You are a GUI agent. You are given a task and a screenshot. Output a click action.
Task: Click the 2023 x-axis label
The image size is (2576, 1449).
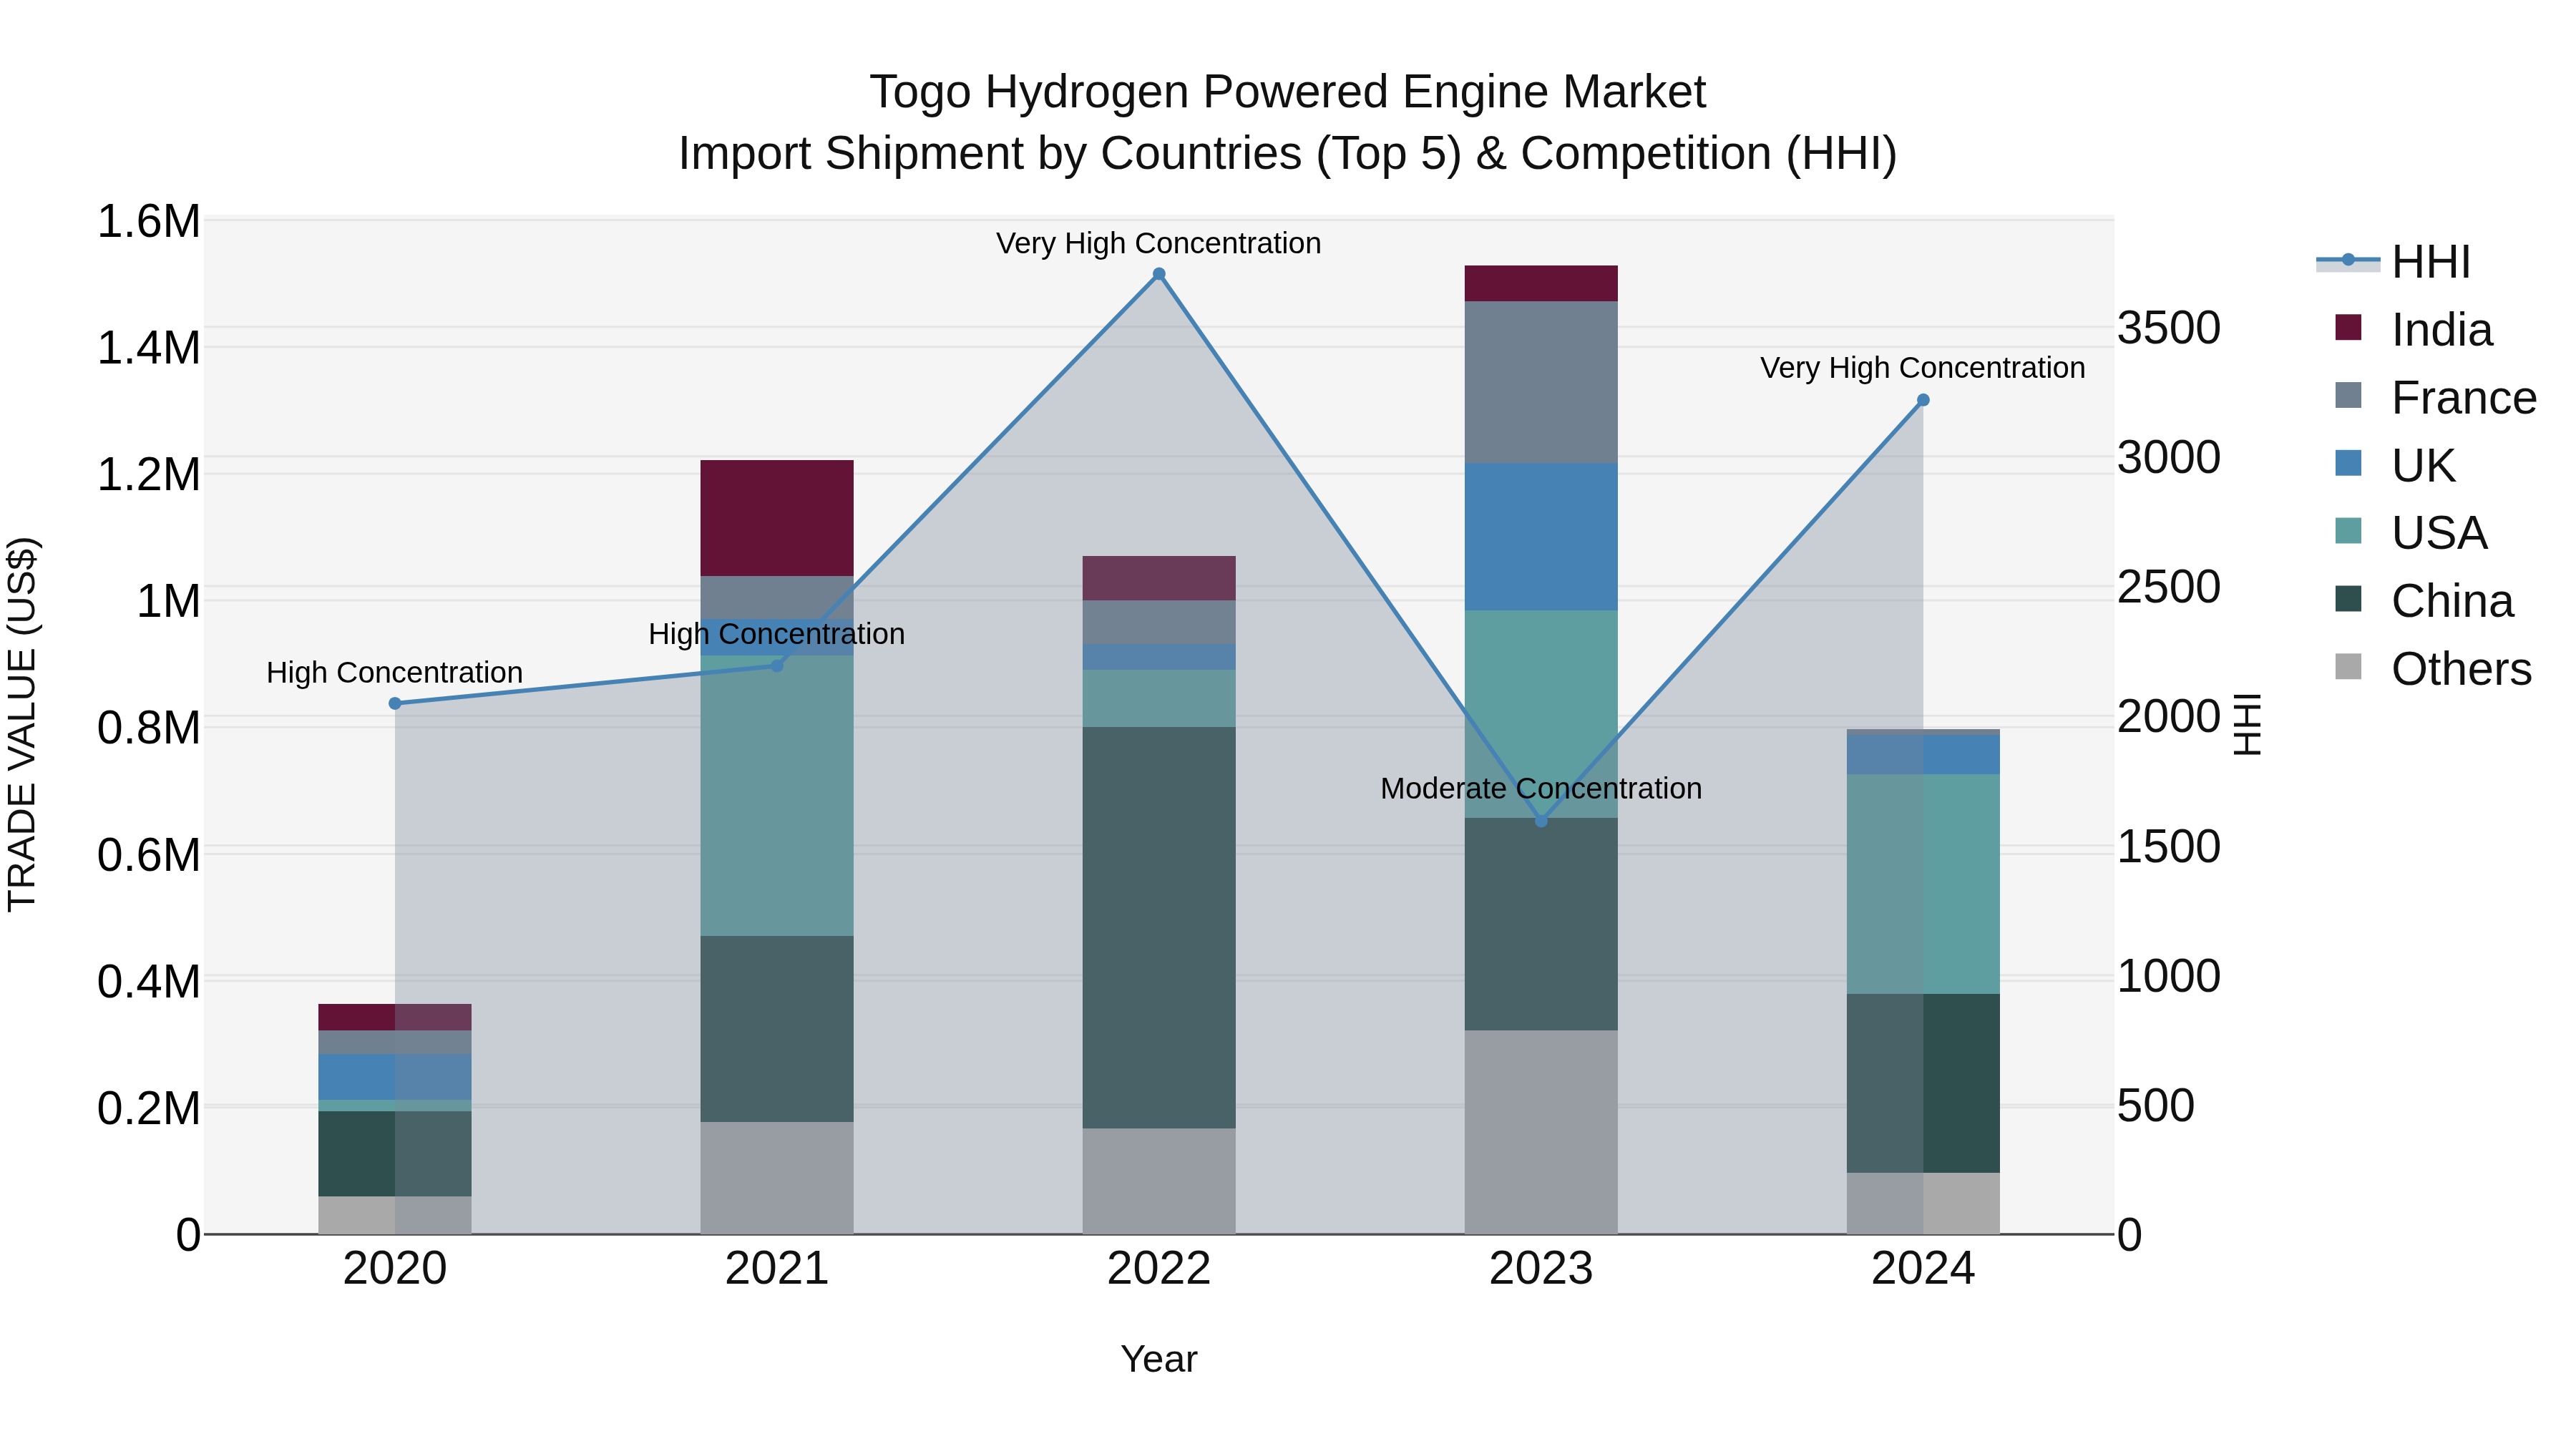coord(1541,1269)
